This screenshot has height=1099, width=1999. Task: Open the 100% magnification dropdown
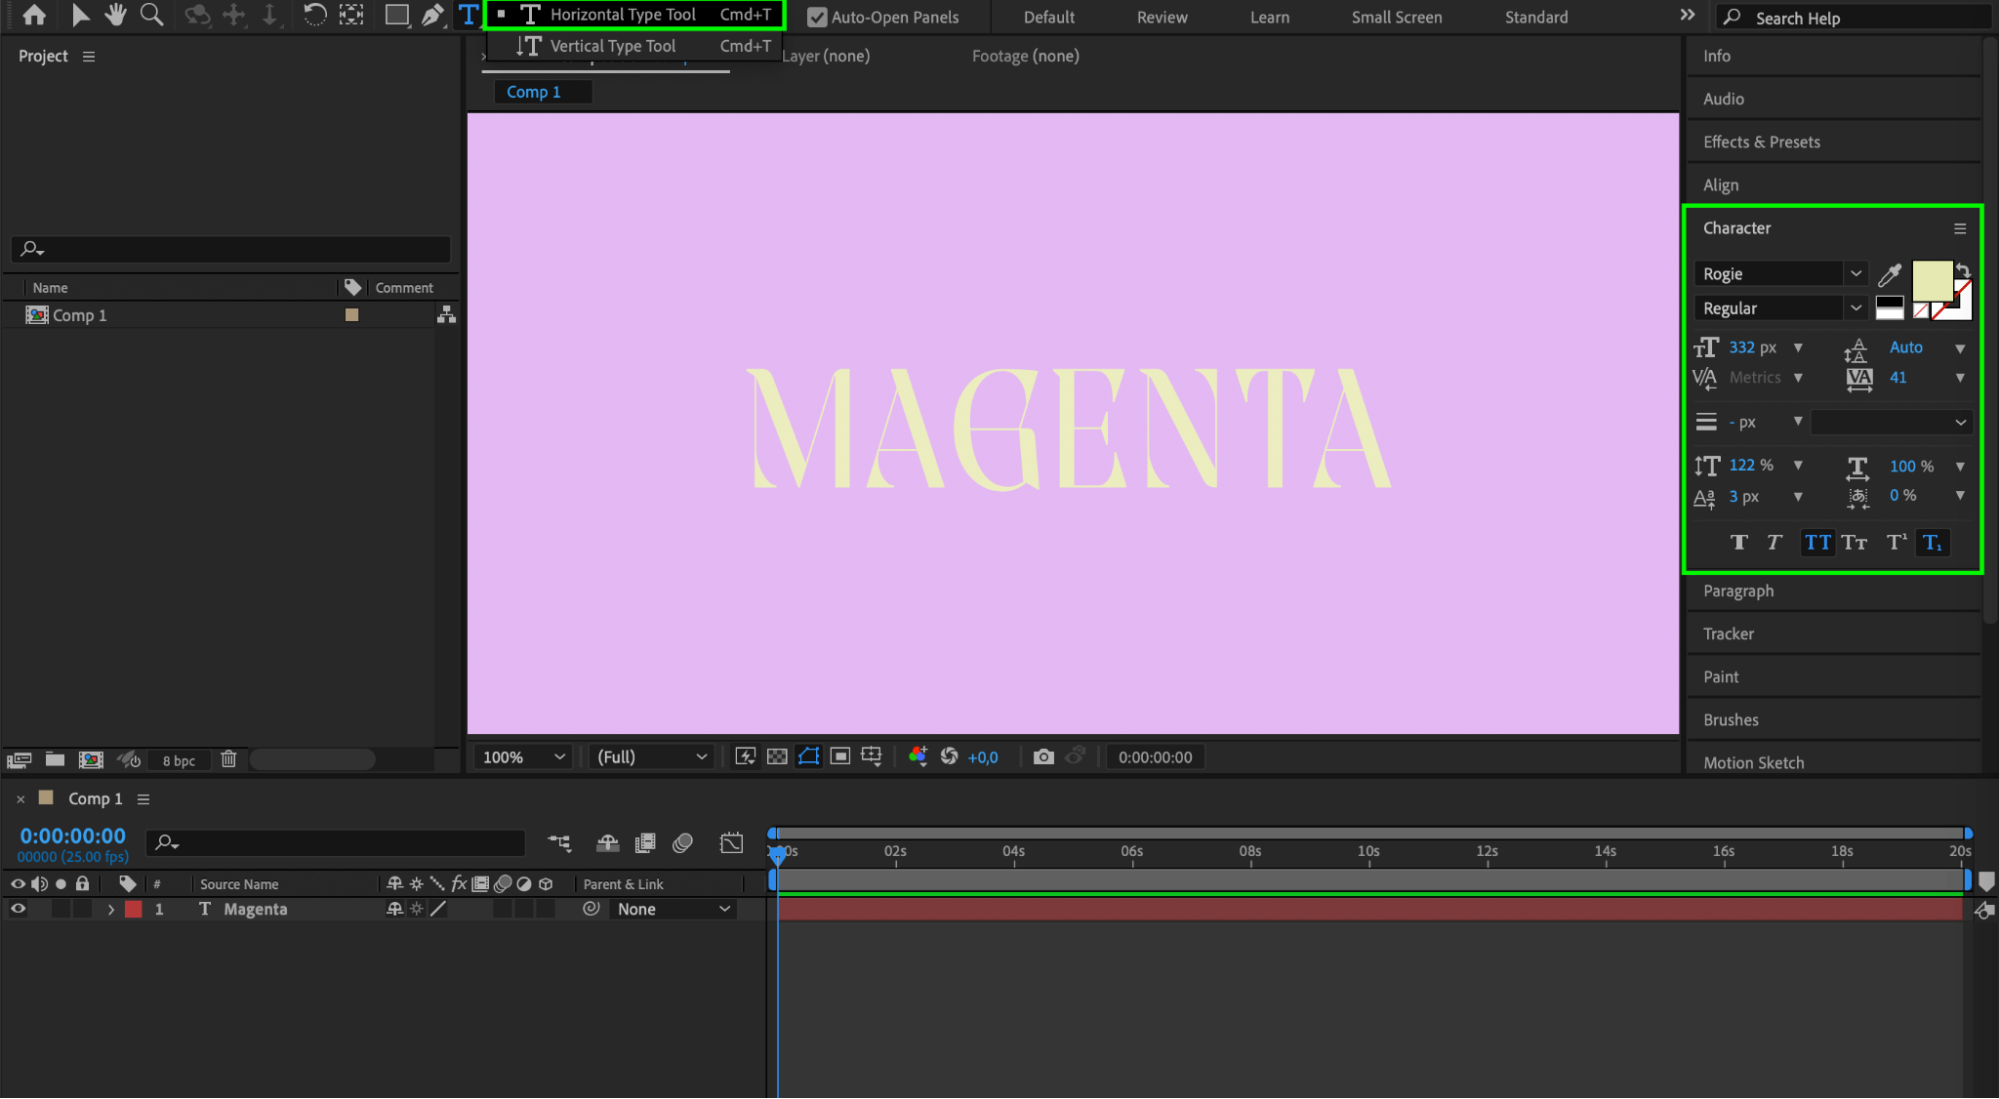pyautogui.click(x=524, y=757)
